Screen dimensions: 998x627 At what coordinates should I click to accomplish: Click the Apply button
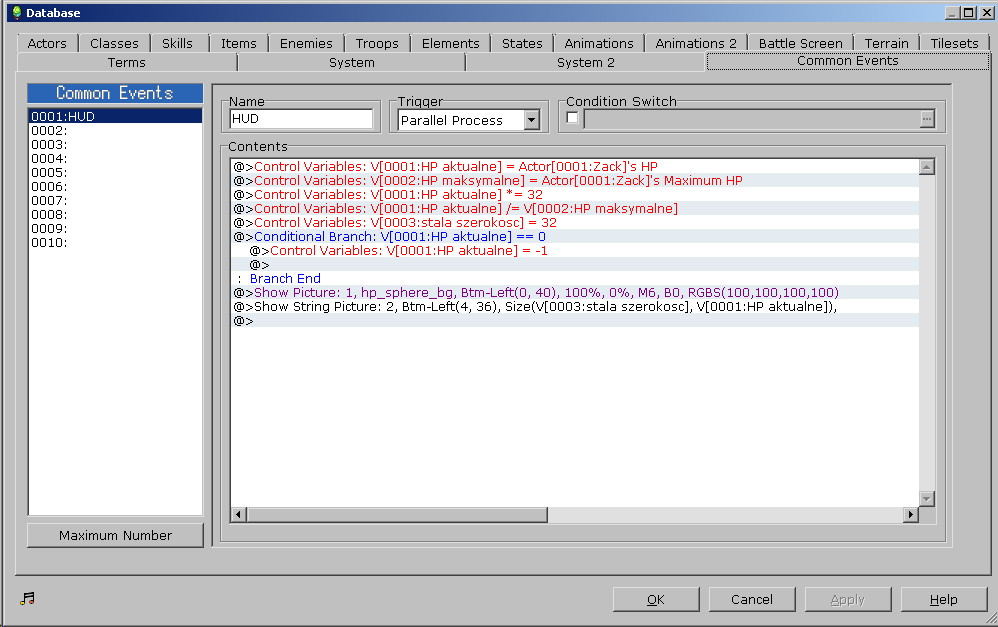[848, 599]
